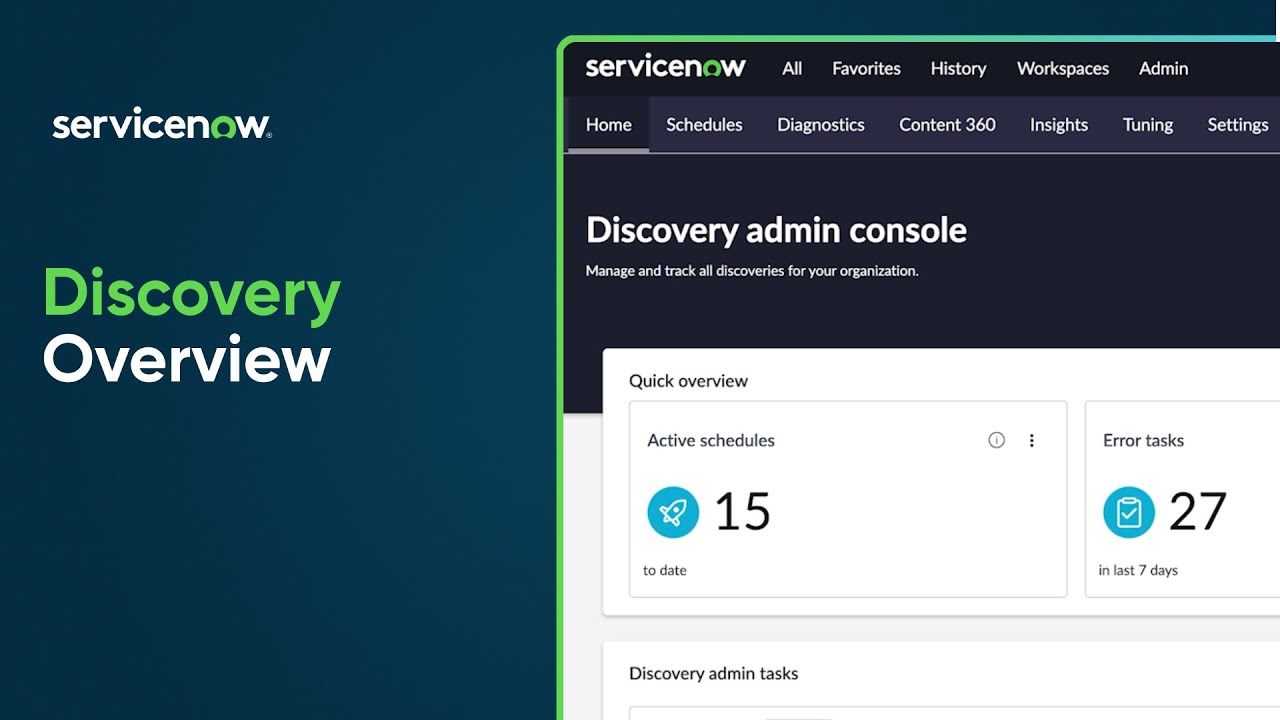Open the Favorites menu

tap(865, 68)
